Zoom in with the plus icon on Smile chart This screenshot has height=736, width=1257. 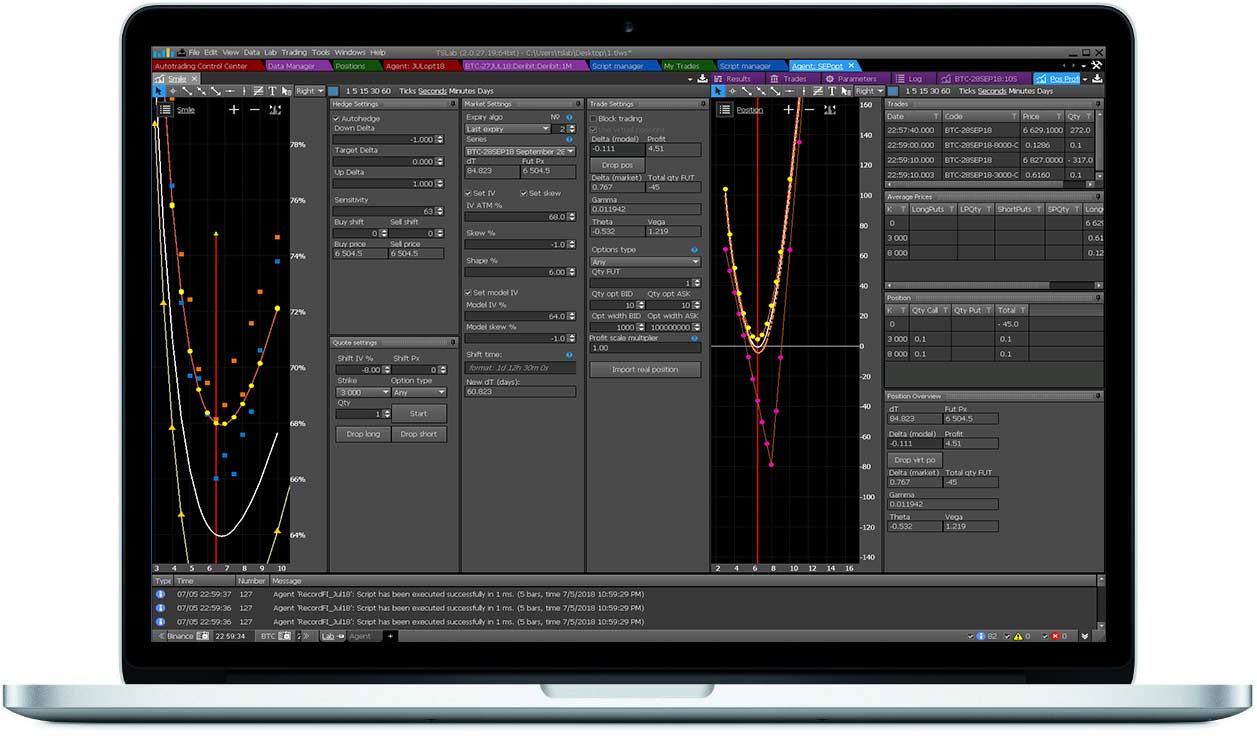(x=234, y=110)
